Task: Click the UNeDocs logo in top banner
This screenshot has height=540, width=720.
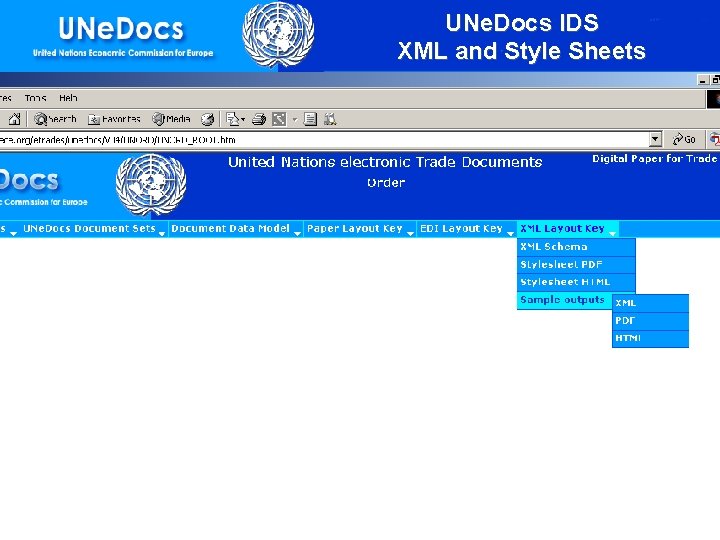Action: (121, 28)
